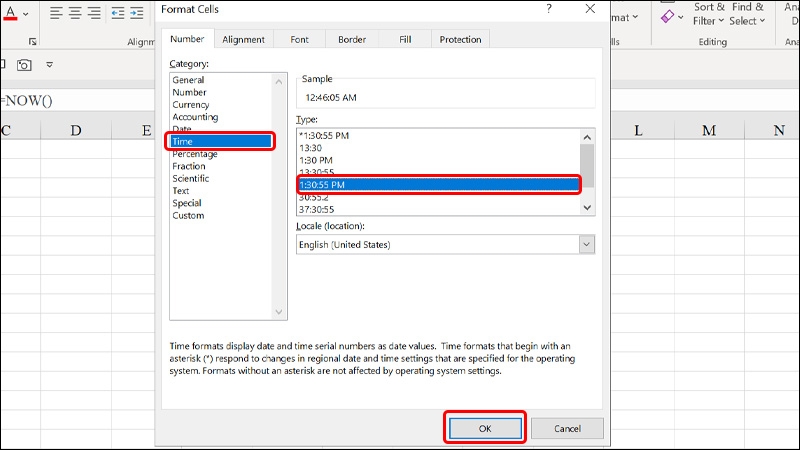800x450 pixels.
Task: Select Currency category
Action: [x=191, y=105]
